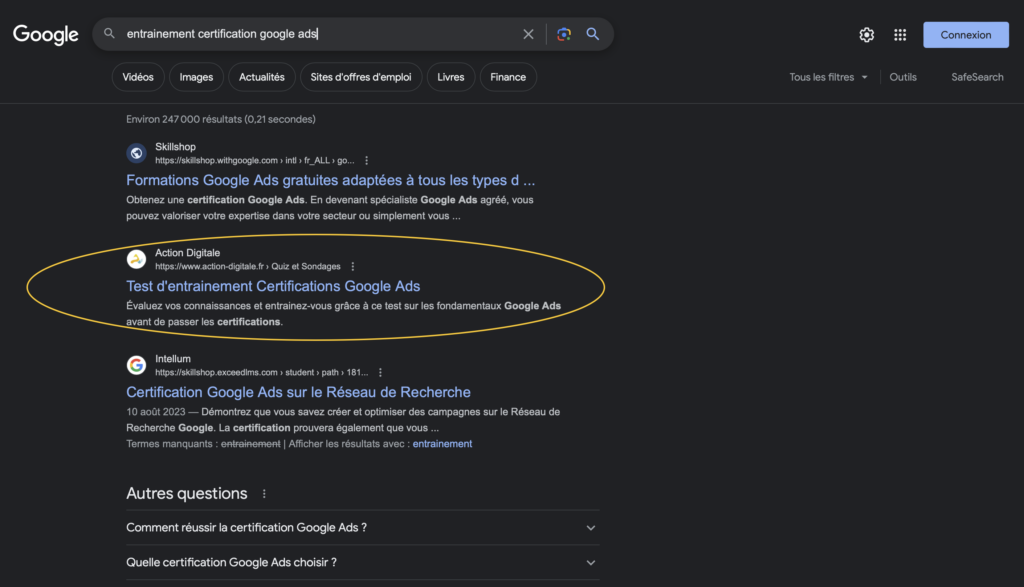The image size is (1024, 587).
Task: Open Google Lens image search icon
Action: 564,34
